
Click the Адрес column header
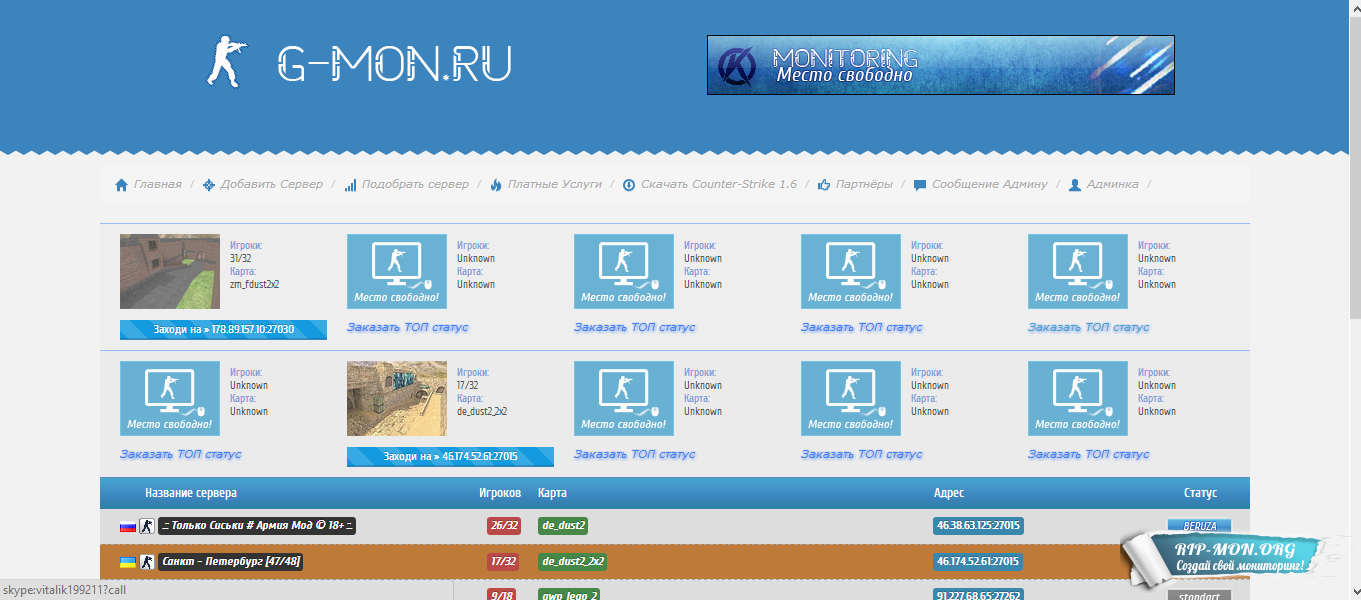point(949,493)
